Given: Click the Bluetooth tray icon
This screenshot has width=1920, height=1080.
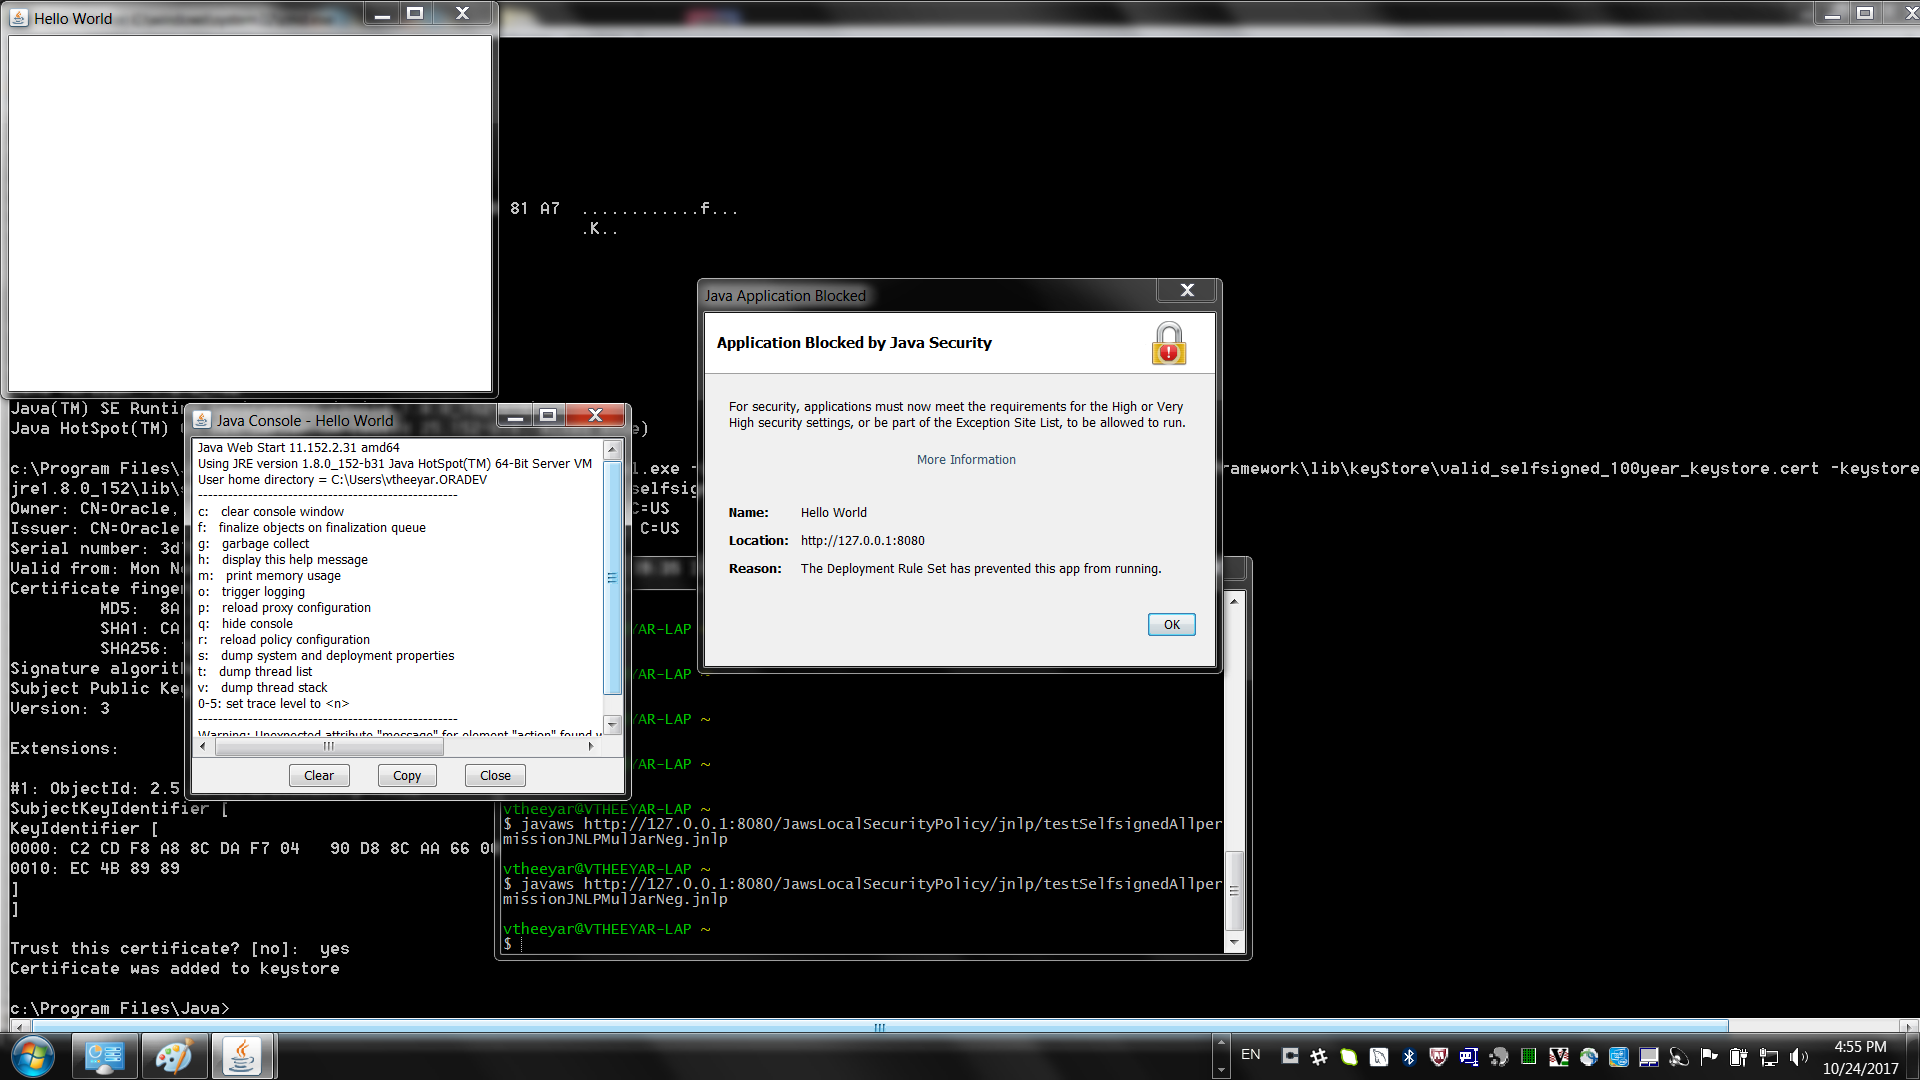Looking at the screenshot, I should (x=1409, y=1057).
